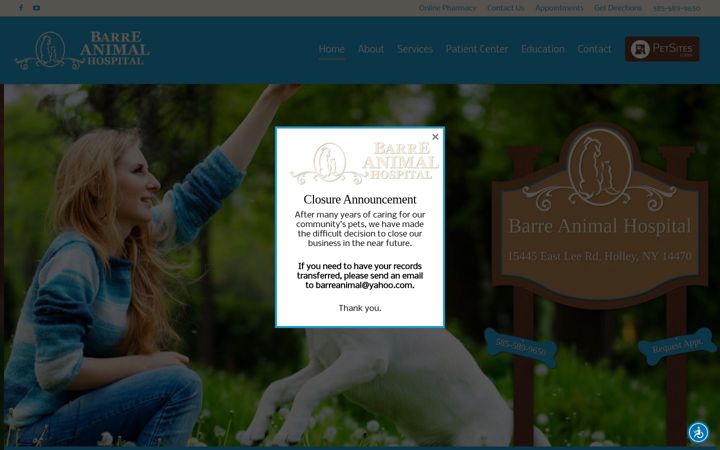Click the Thank you text in popup
Viewport: 720px width, 450px height.
[360, 308]
